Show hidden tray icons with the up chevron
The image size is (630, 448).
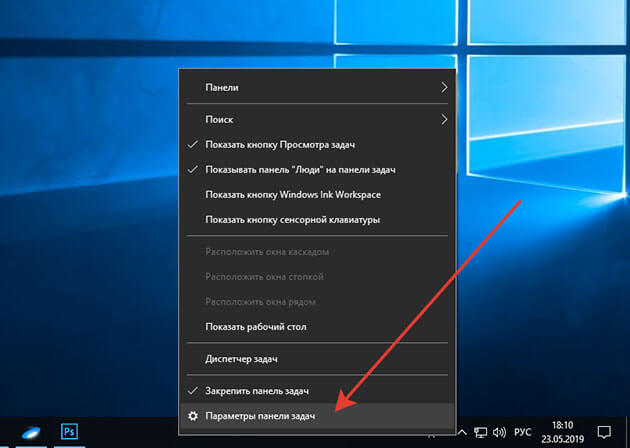point(462,433)
